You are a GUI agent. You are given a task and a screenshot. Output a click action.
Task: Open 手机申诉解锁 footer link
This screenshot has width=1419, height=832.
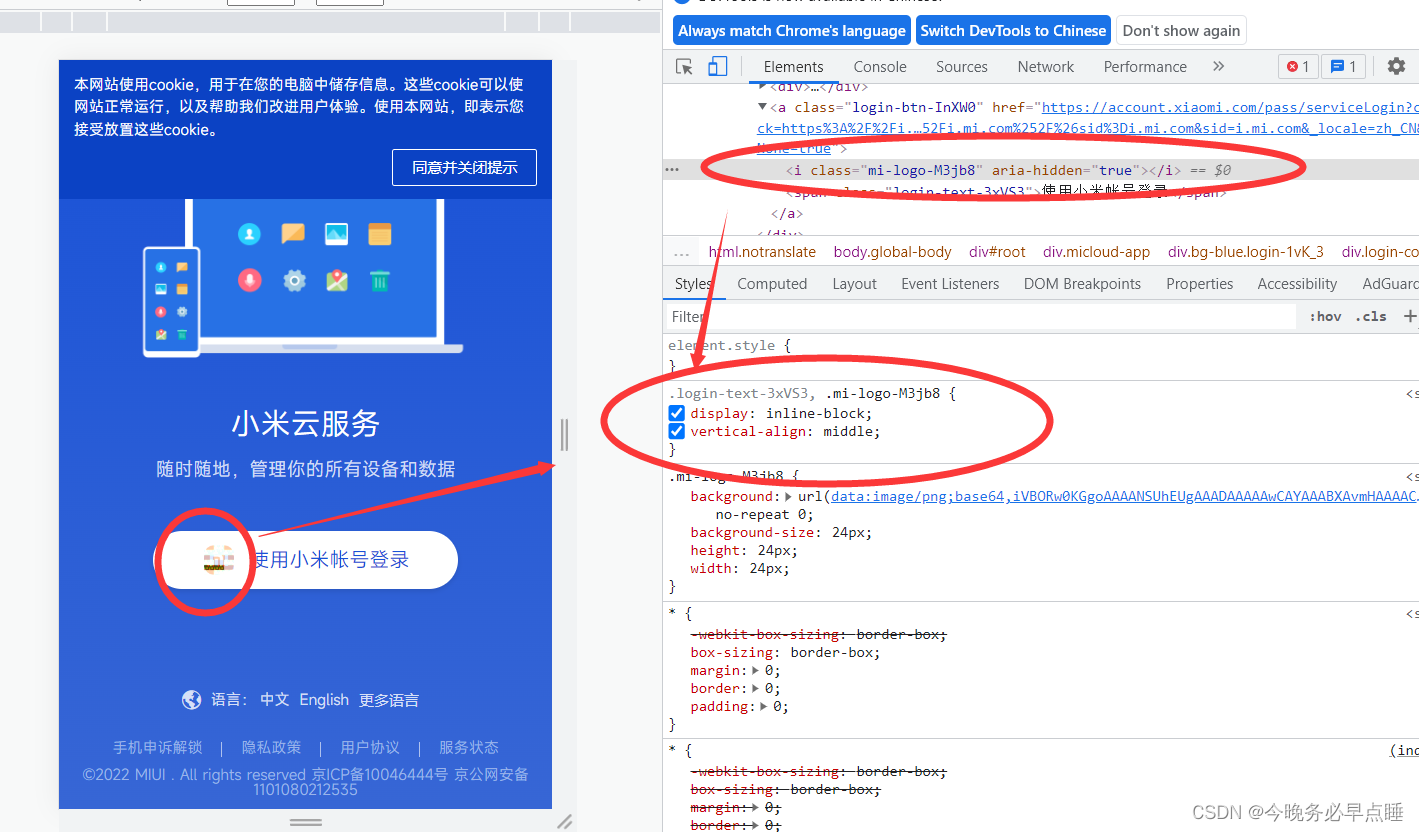click(x=157, y=747)
